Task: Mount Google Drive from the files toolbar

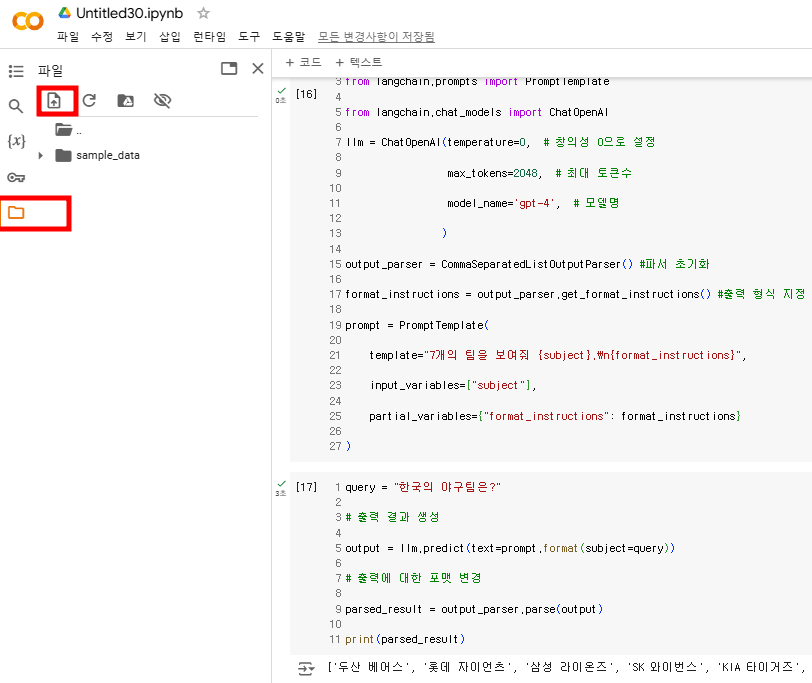Action: 124,100
